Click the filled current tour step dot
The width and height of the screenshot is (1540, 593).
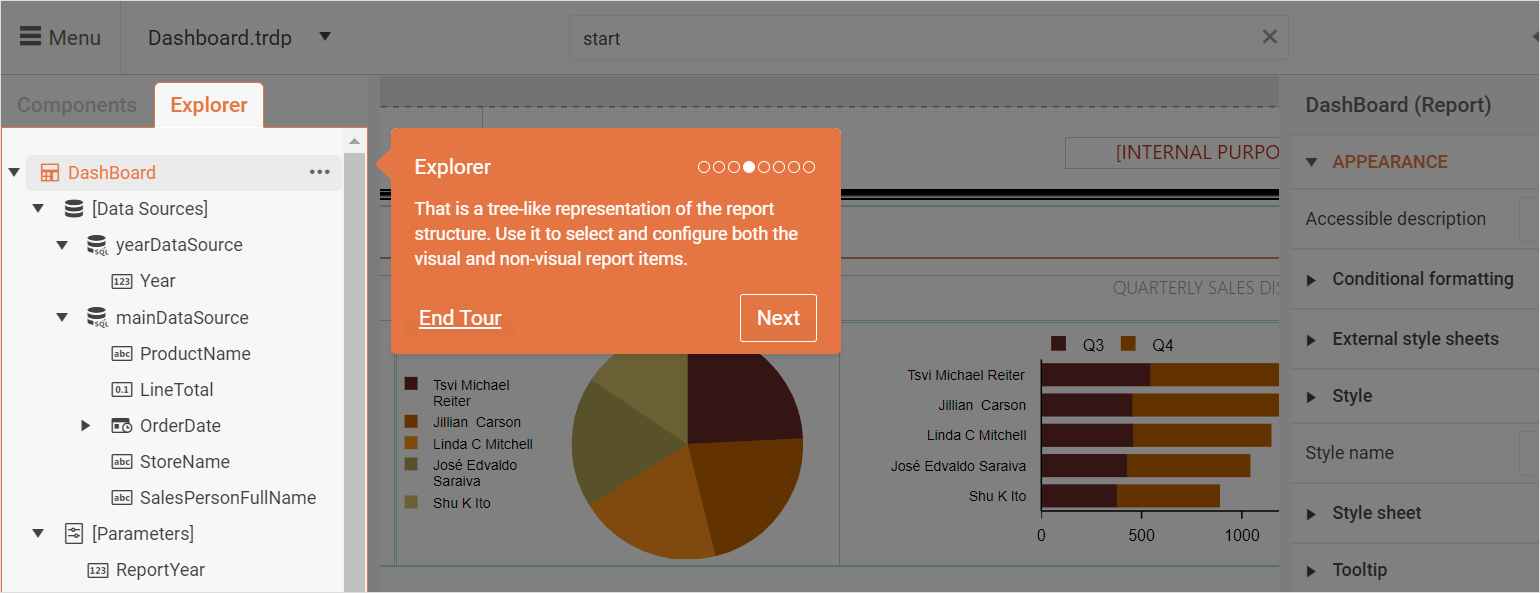pos(749,167)
